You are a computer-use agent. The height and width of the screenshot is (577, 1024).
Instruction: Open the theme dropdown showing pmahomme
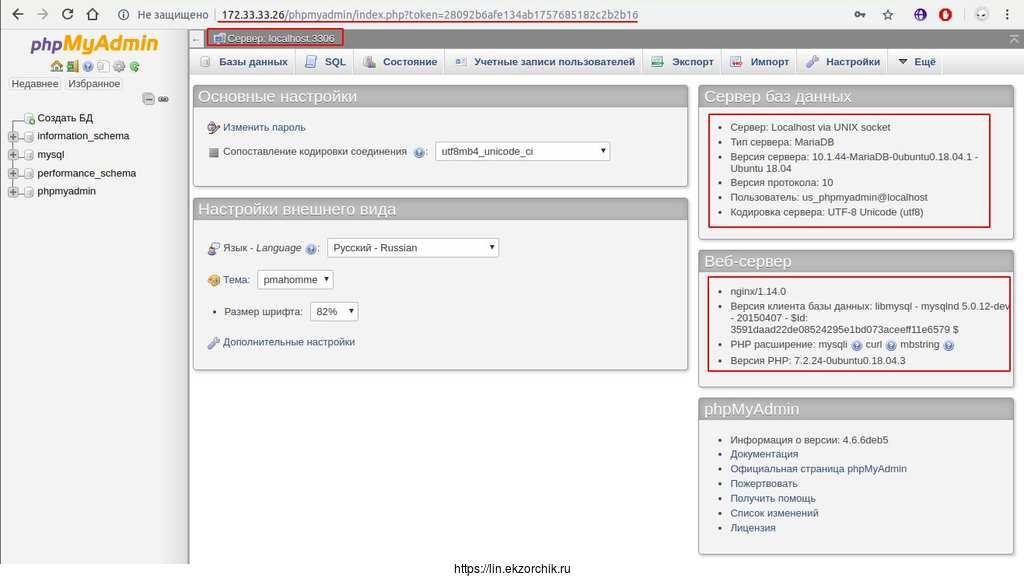(295, 280)
